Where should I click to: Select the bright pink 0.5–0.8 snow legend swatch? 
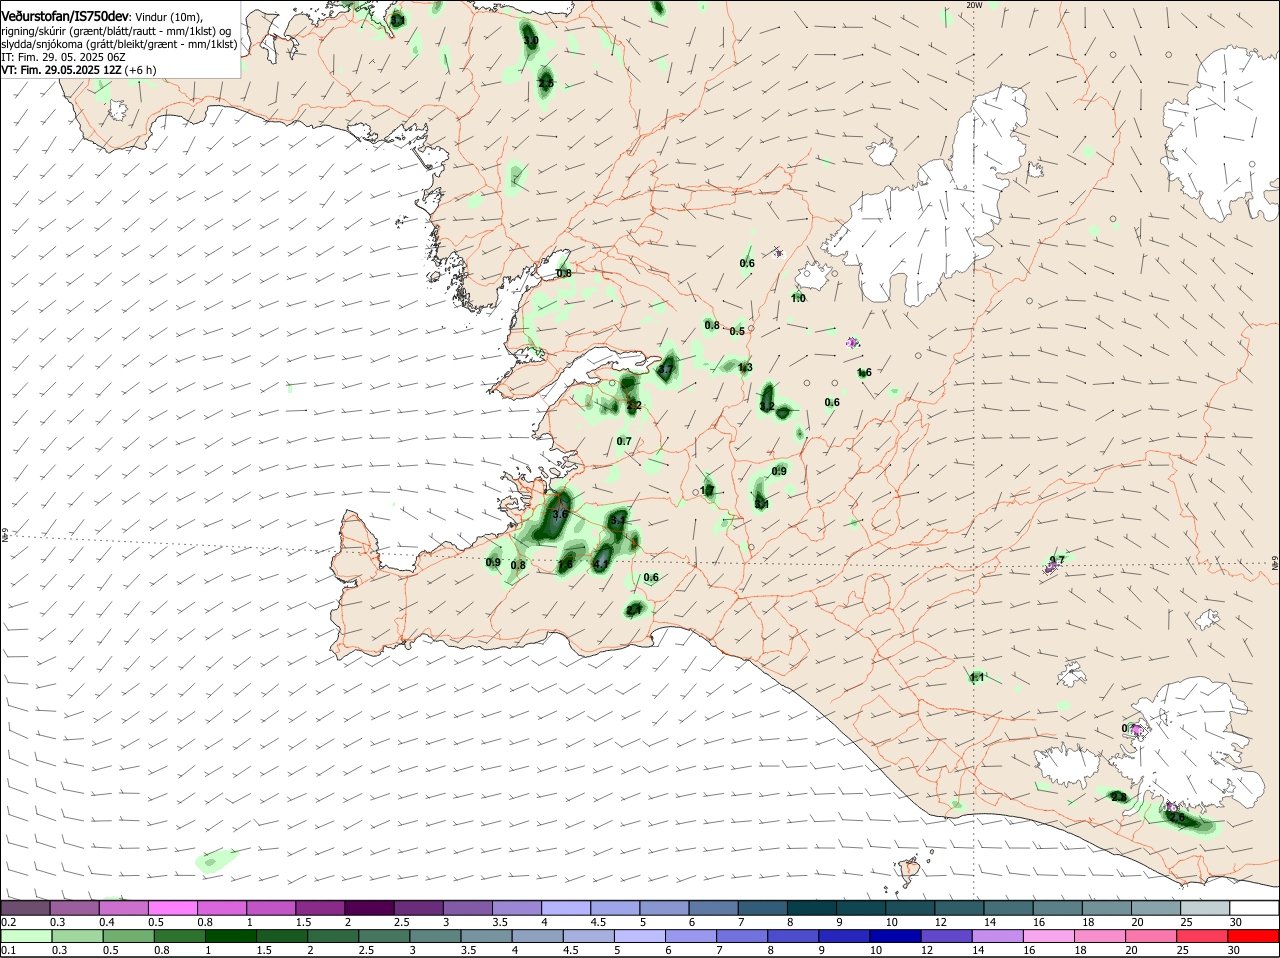(174, 908)
